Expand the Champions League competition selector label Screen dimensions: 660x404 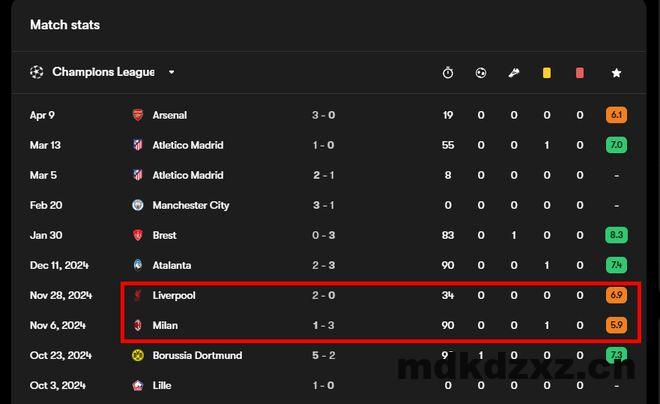tap(103, 72)
